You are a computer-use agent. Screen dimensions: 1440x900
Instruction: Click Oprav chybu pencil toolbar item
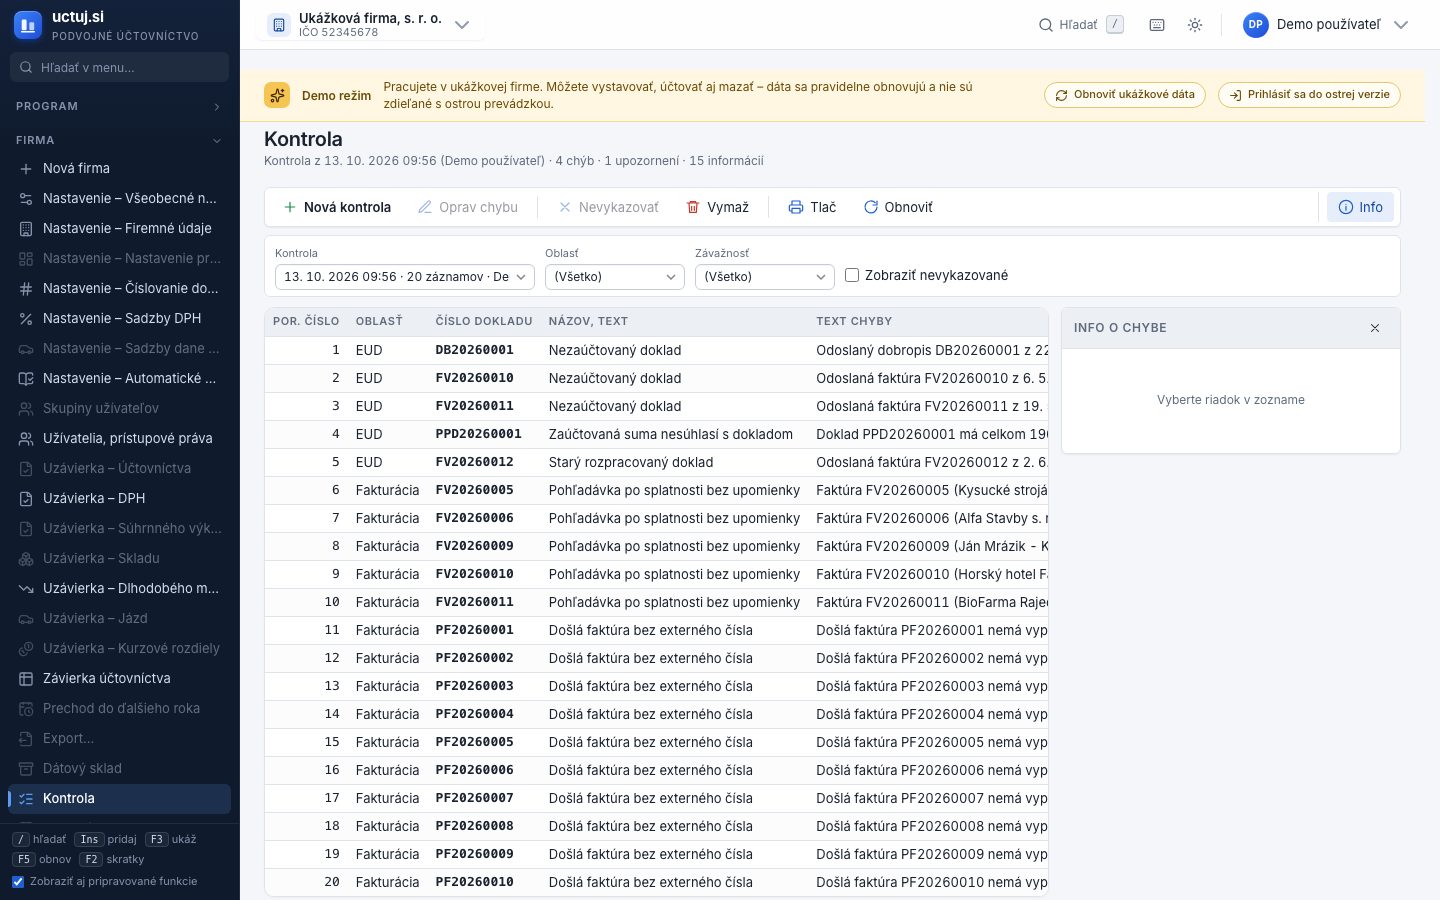pyautogui.click(x=468, y=207)
